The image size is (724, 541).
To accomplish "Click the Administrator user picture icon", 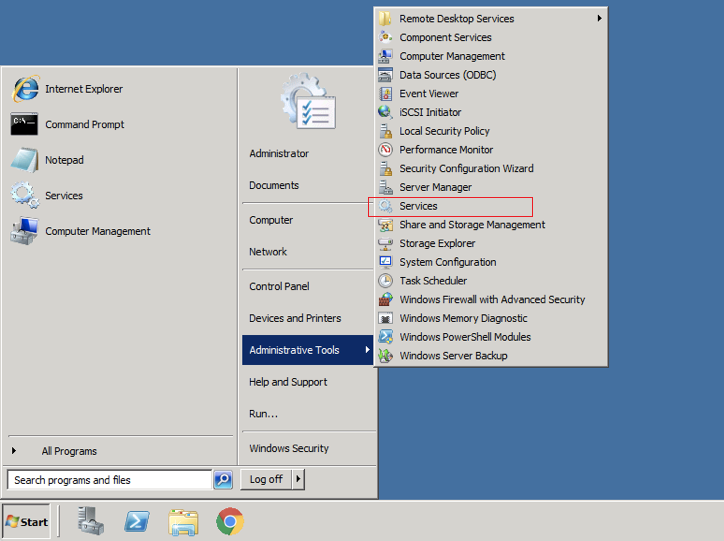I will coord(308,101).
